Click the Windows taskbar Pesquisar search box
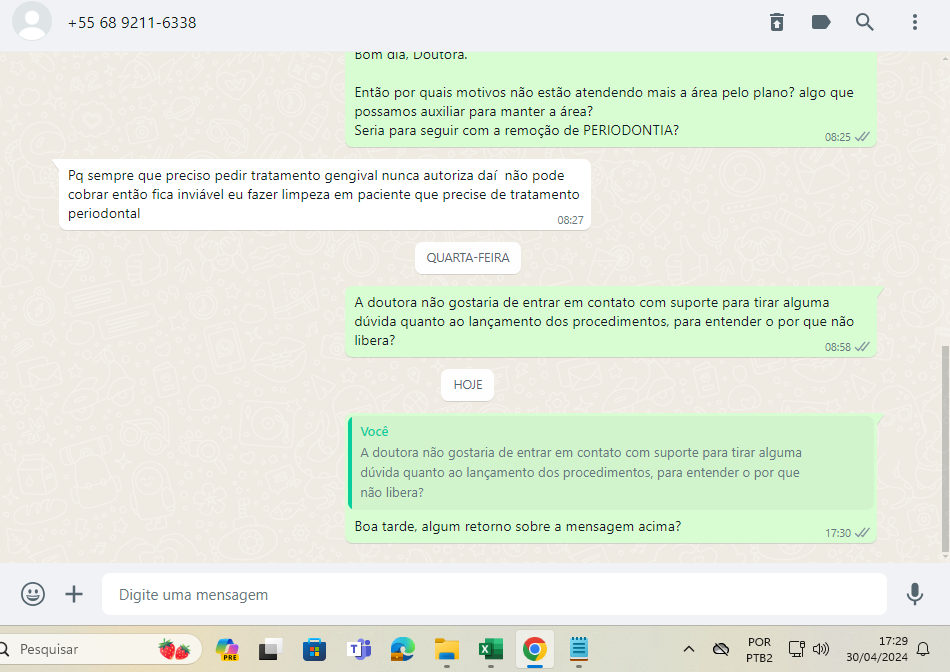Screen dimensions: 950x672 (x=100, y=649)
